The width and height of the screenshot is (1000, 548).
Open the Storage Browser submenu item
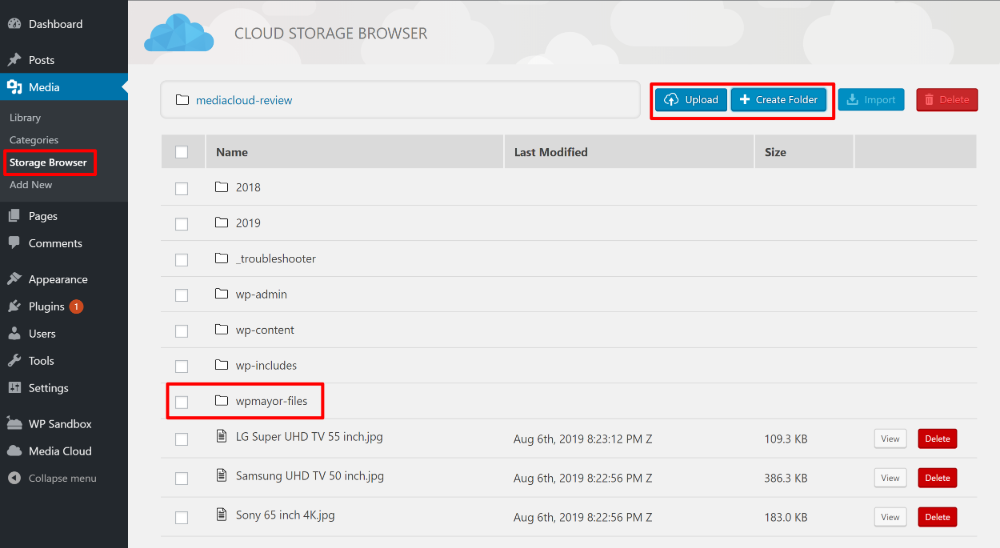48,163
